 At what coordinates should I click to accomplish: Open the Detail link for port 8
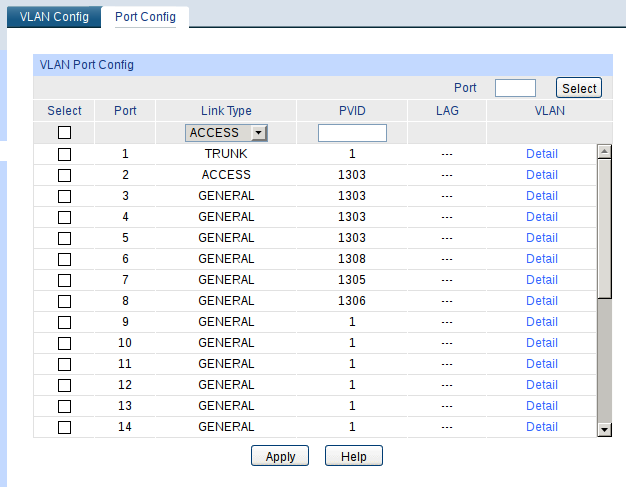click(542, 301)
